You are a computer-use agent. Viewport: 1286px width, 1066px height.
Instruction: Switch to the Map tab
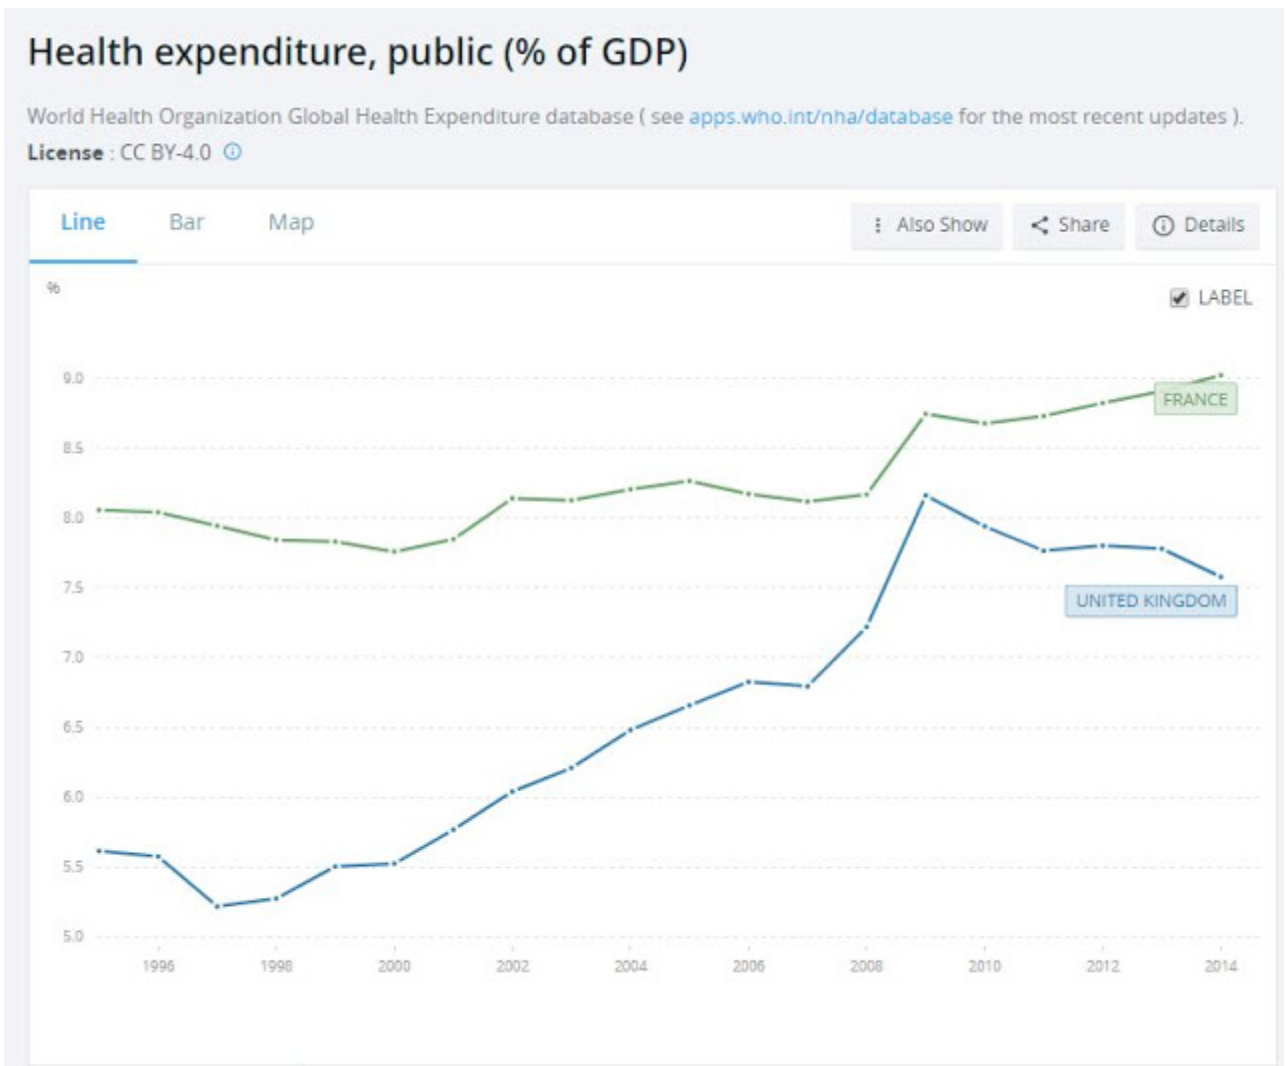pyautogui.click(x=291, y=222)
